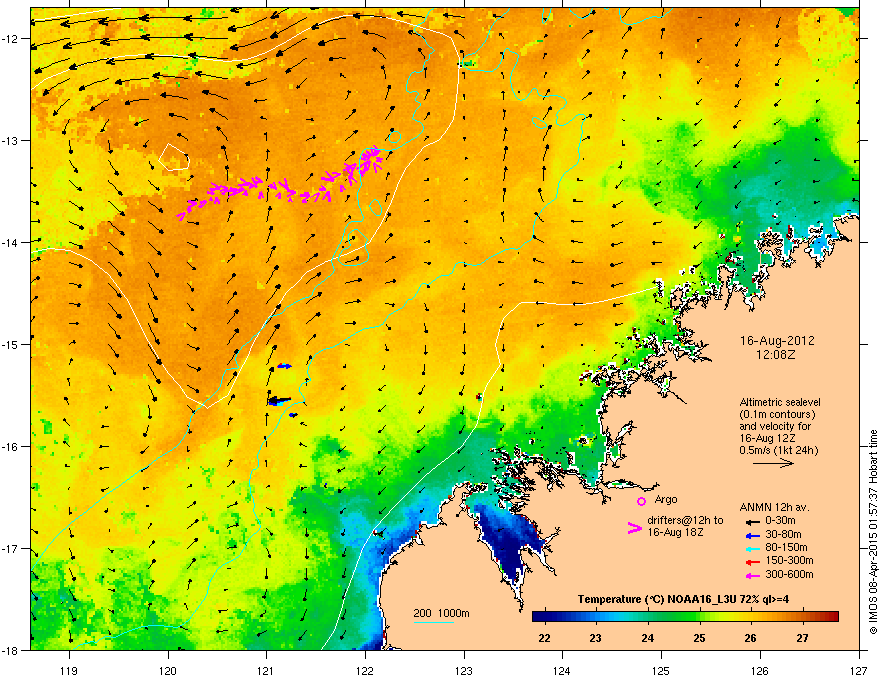This screenshot has height=680, width=880.
Task: Click the longitude axis label 125
Action: click(x=661, y=671)
